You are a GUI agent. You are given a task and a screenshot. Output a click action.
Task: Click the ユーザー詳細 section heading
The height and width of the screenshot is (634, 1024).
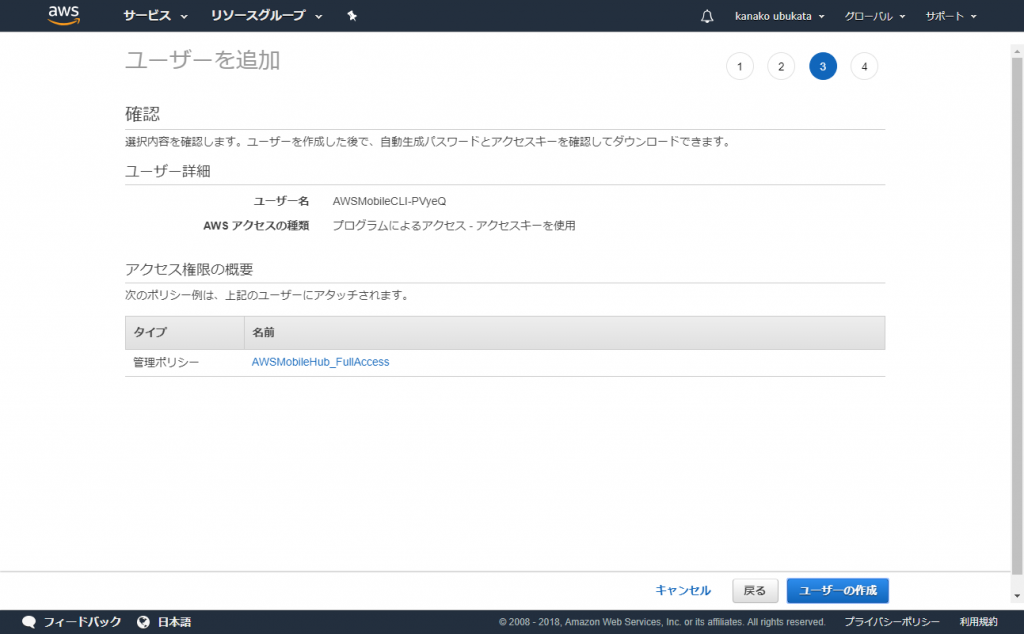[x=167, y=171]
